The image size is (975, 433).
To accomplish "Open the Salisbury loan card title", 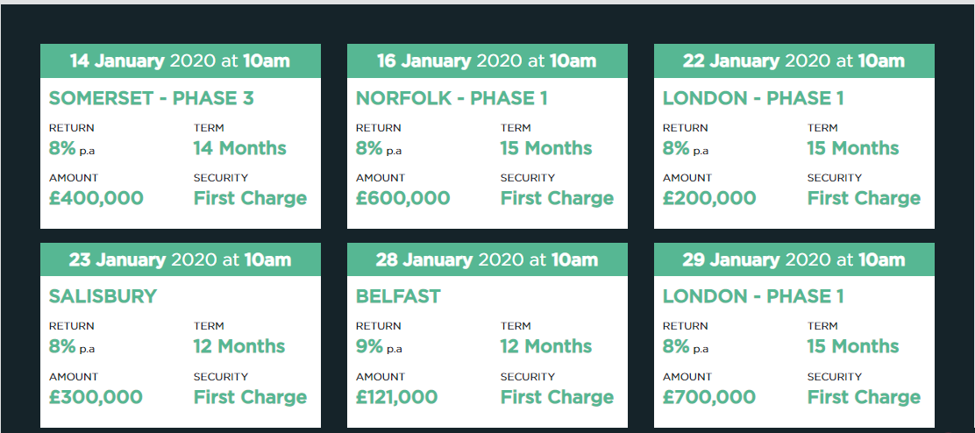I will (x=103, y=296).
